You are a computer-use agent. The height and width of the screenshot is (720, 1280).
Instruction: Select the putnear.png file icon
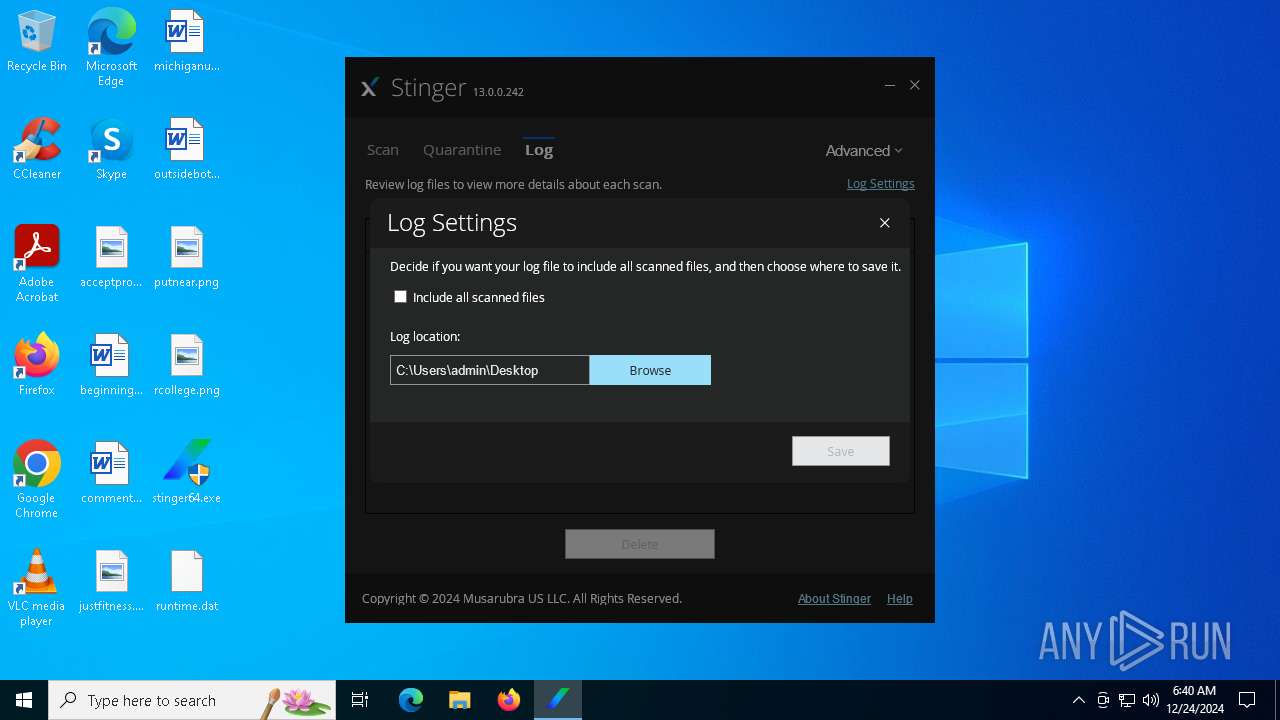[x=186, y=258]
